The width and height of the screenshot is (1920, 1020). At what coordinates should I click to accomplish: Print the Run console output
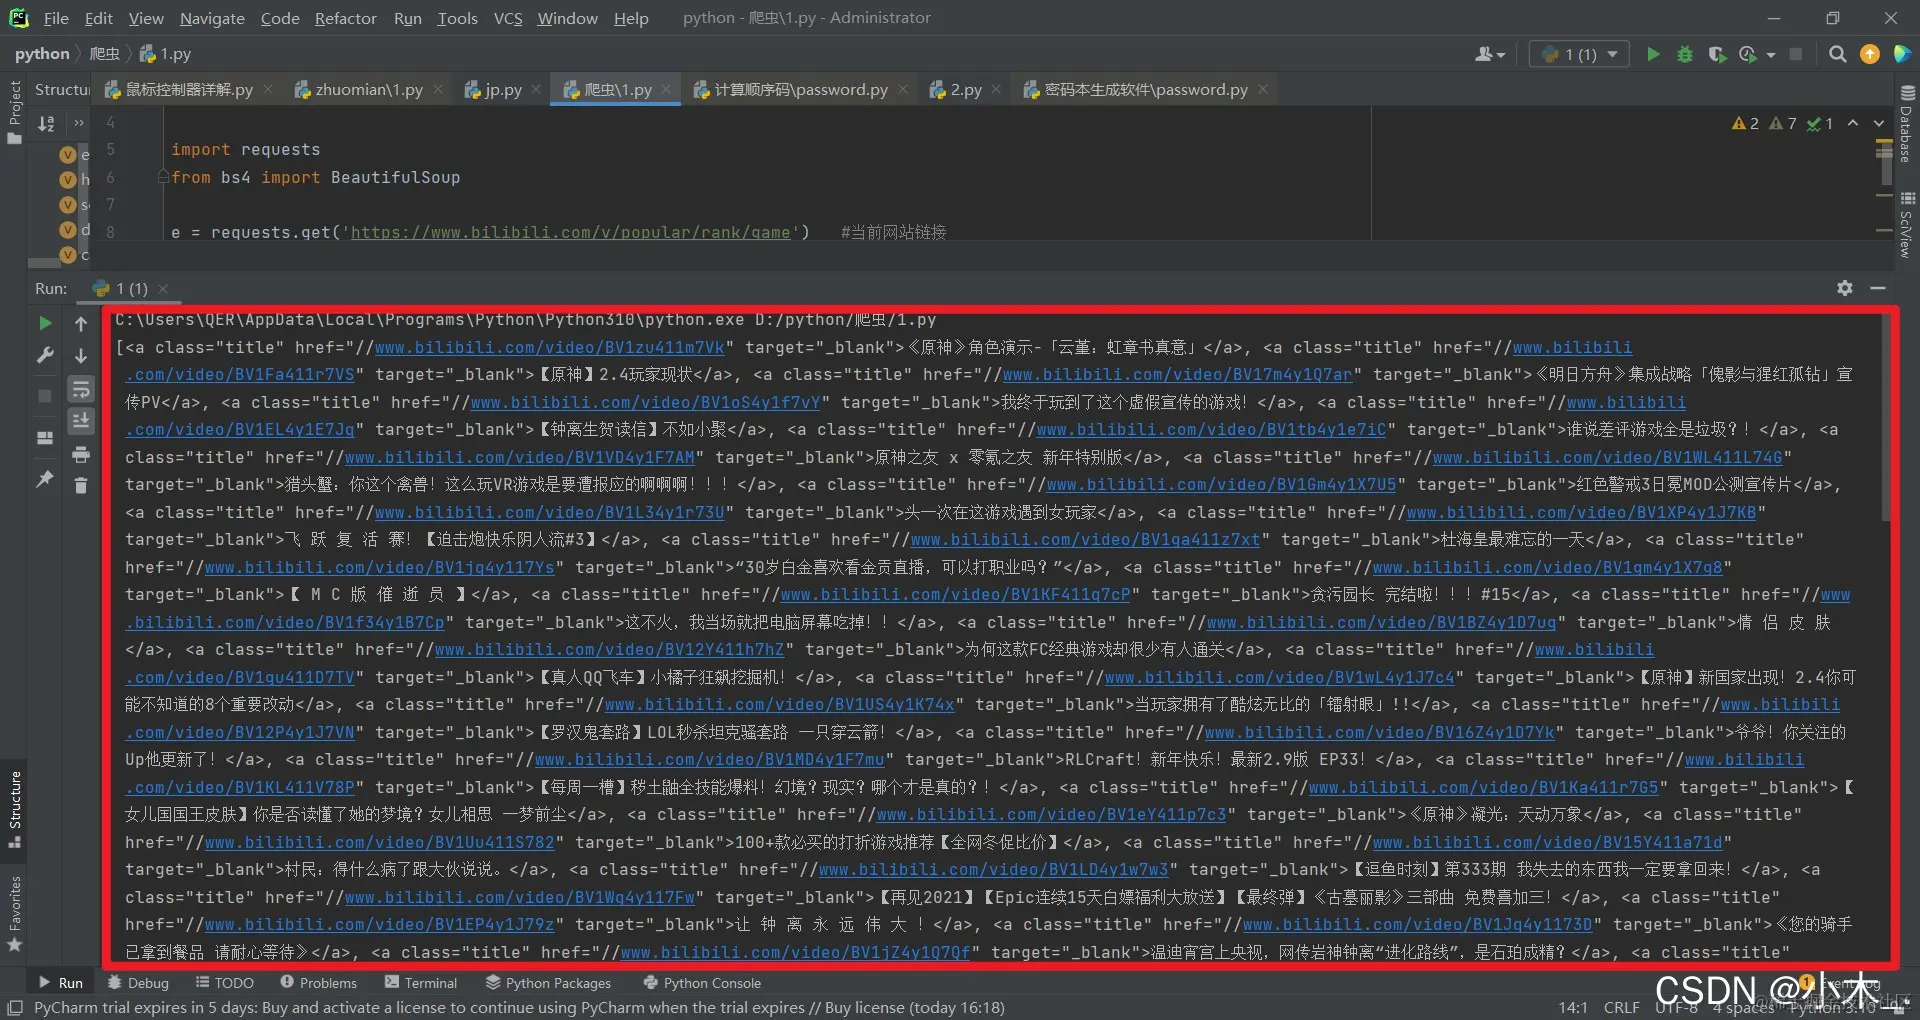tap(81, 455)
